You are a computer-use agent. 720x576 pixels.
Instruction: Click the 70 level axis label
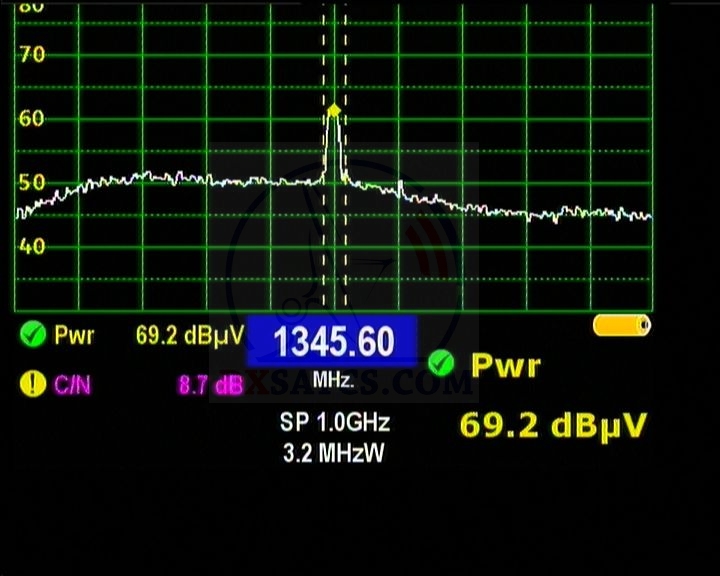click(32, 54)
